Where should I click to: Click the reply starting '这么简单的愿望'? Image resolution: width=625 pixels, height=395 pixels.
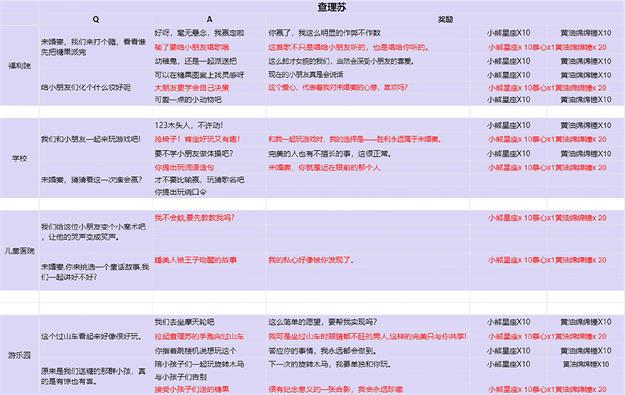(322, 322)
